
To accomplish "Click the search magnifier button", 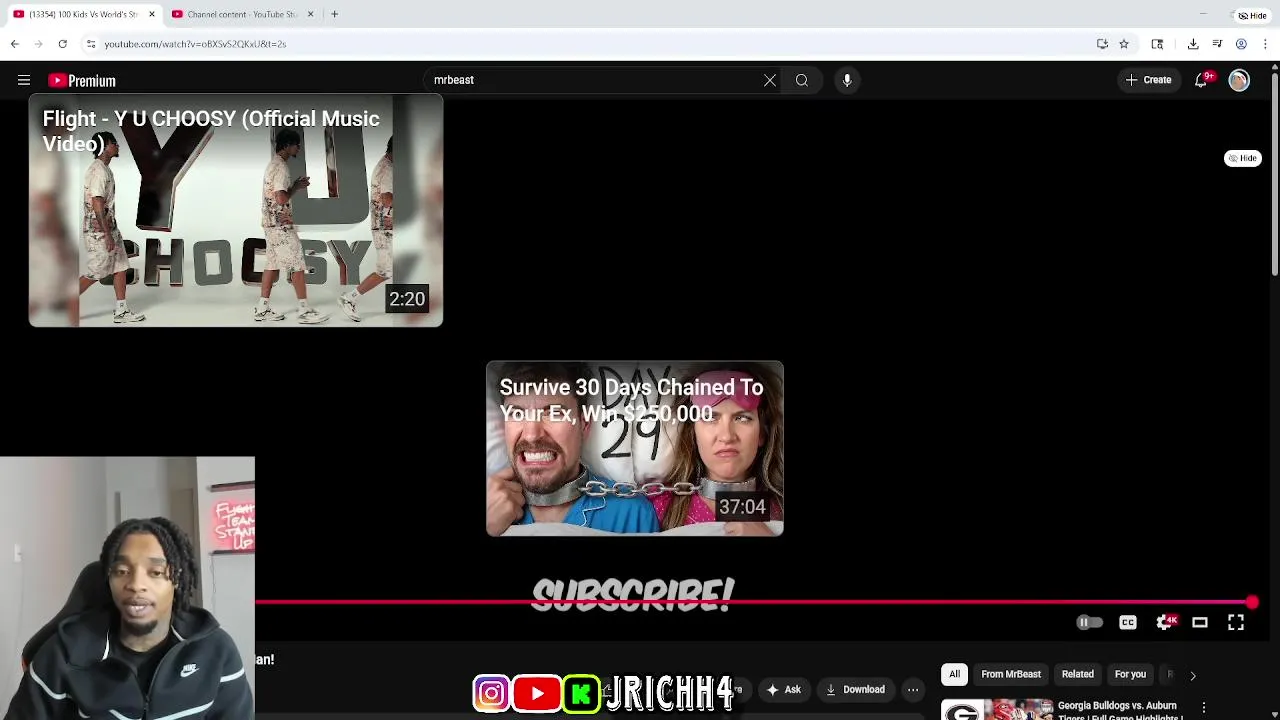I will click(802, 80).
